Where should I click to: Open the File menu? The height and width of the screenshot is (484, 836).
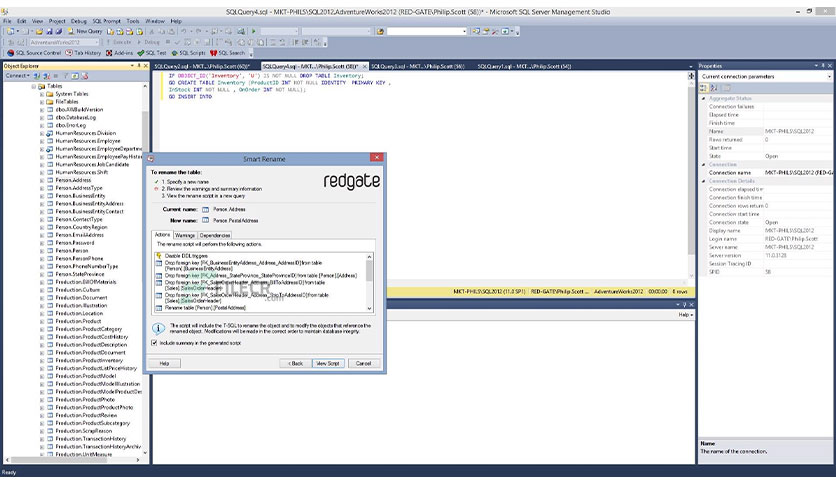pos(7,21)
